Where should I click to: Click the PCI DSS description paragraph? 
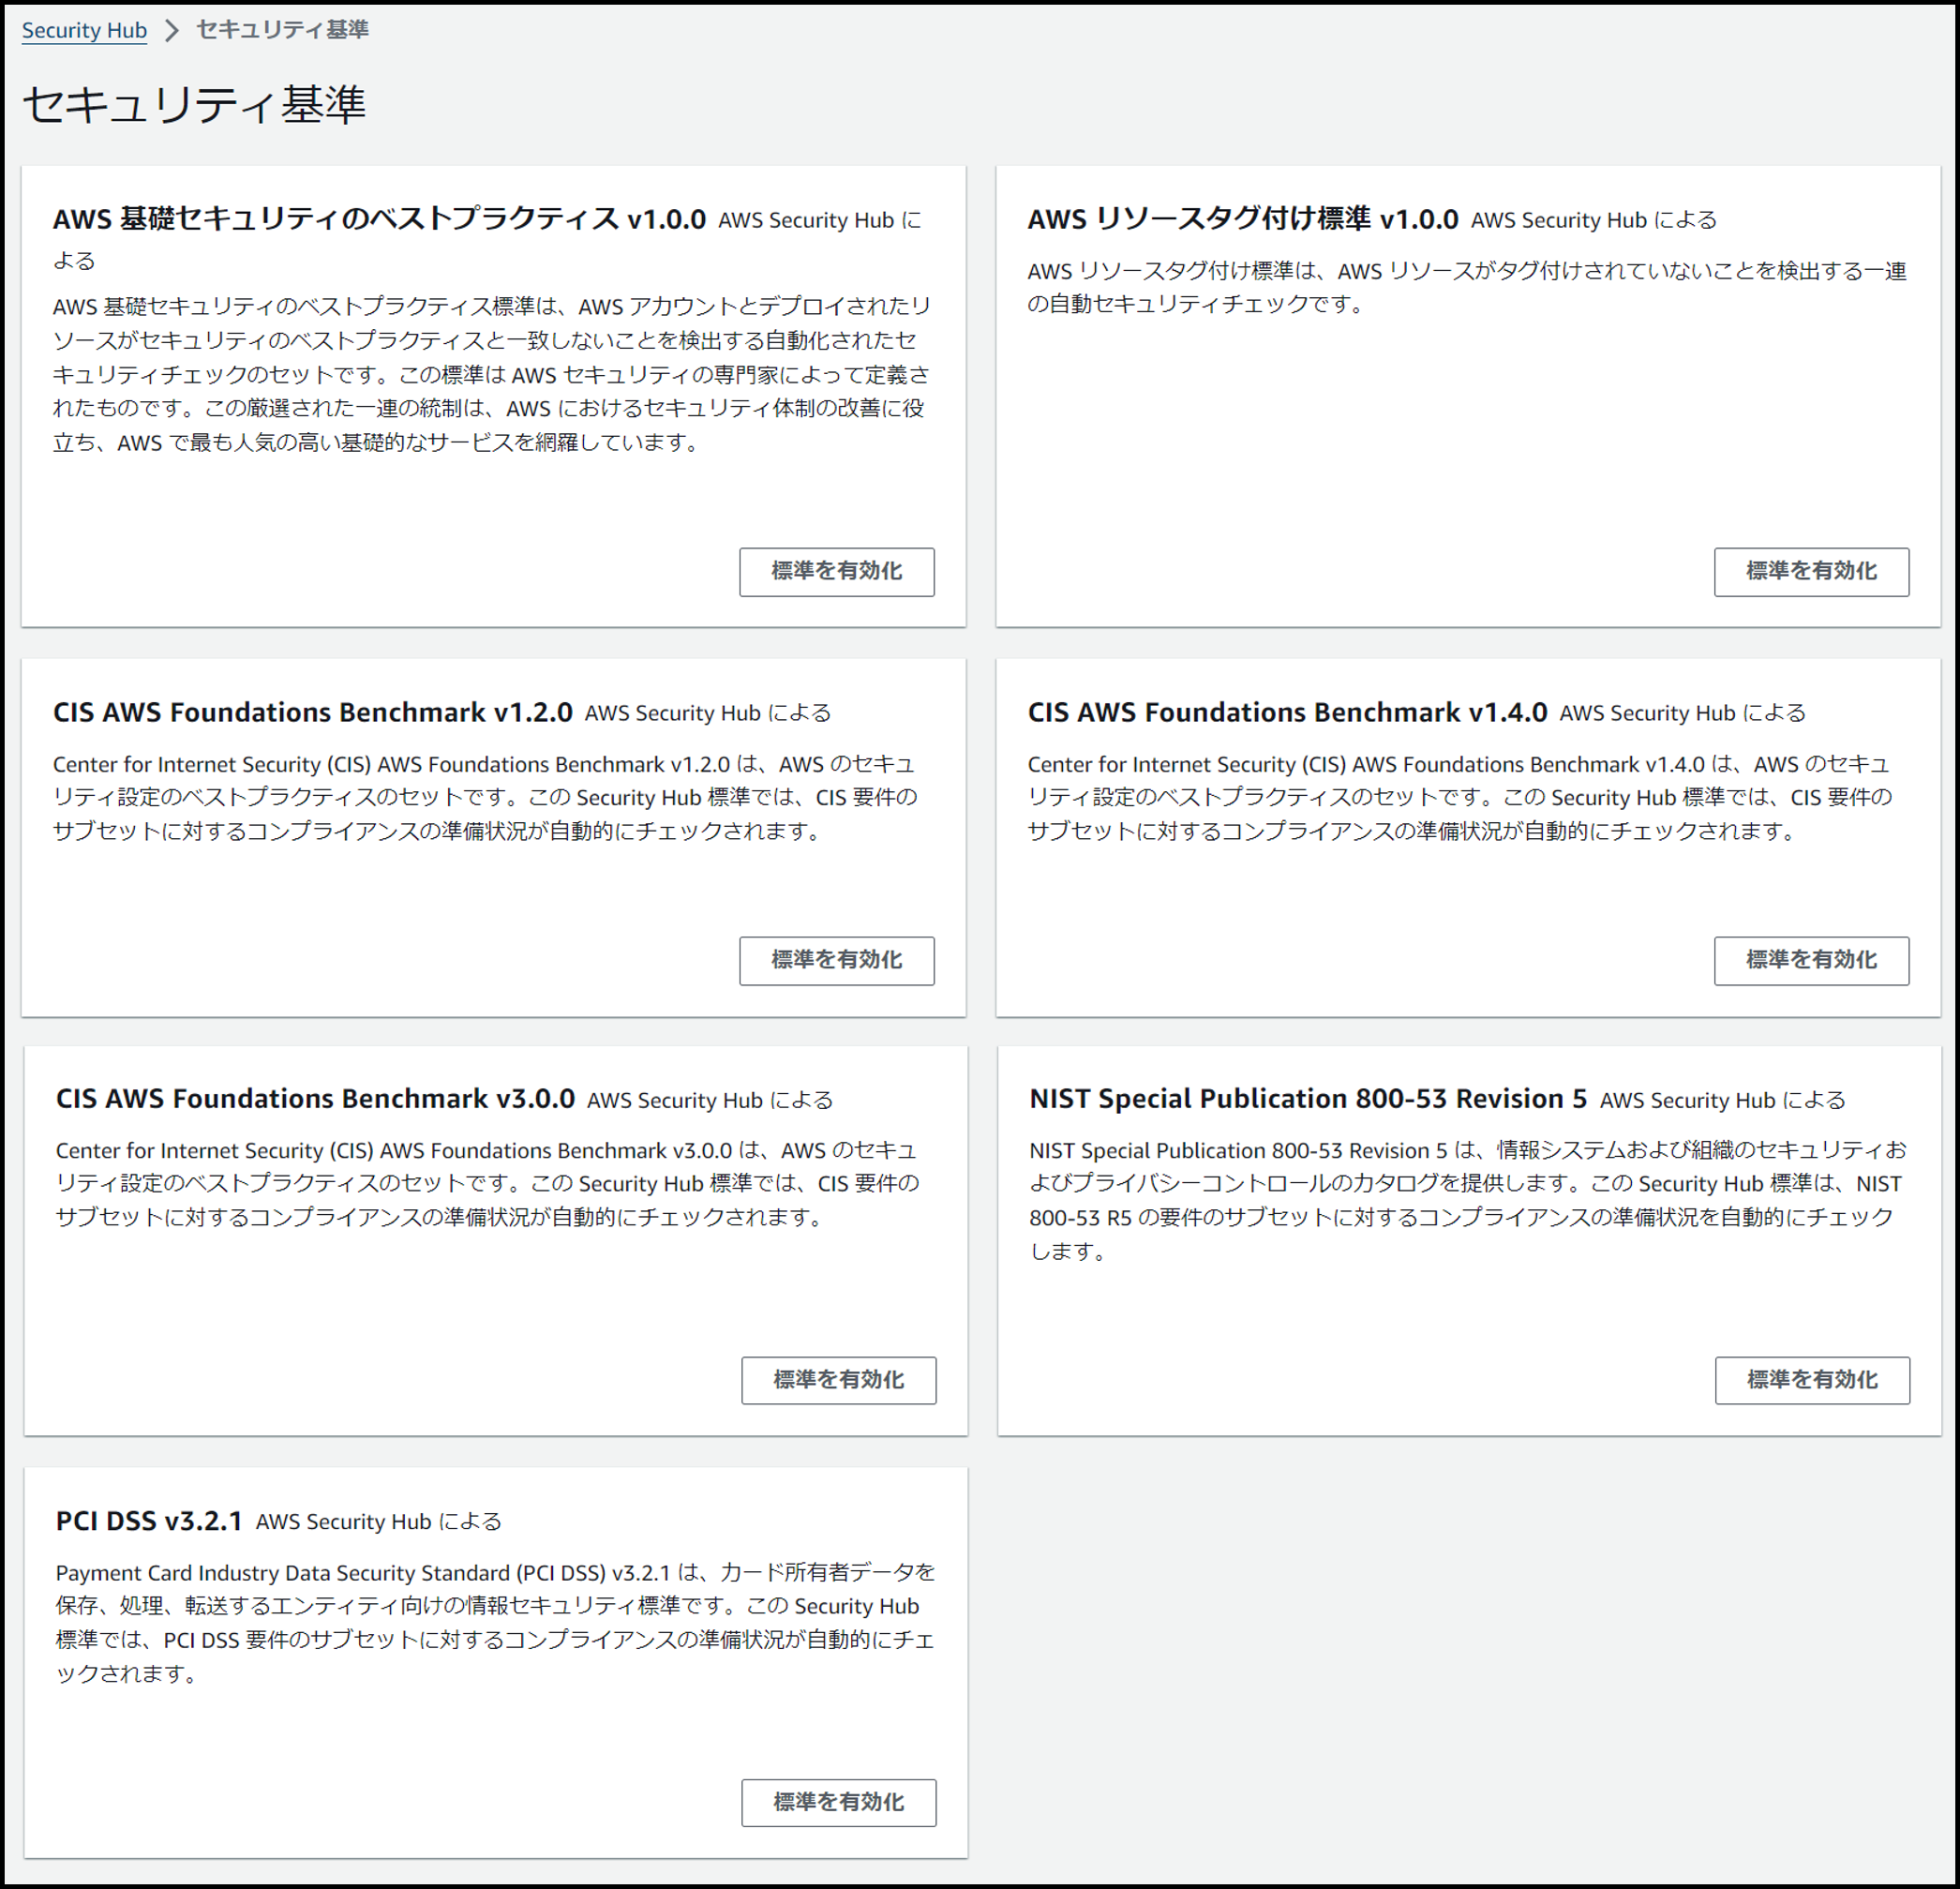(x=495, y=1622)
